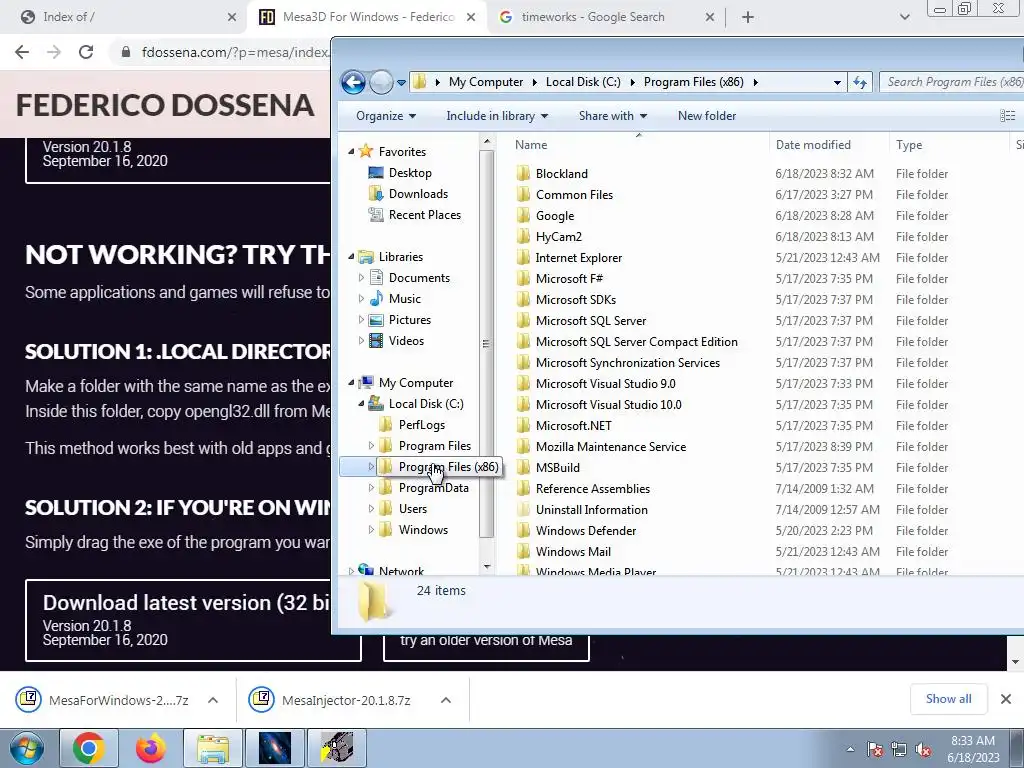Click the Chrome tab search chevron
The height and width of the screenshot is (768, 1024).
[904, 18]
